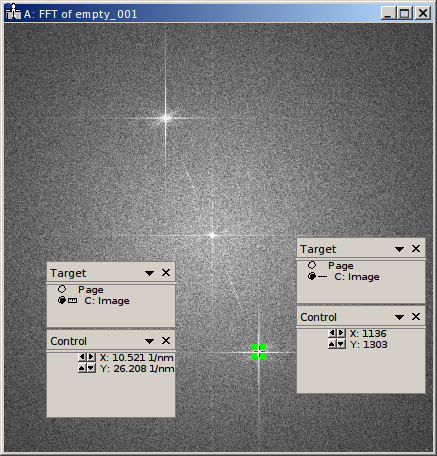Screen dimensions: 437x456
Task: Select C: Image radio with ruler icon
Action: (x=62, y=300)
